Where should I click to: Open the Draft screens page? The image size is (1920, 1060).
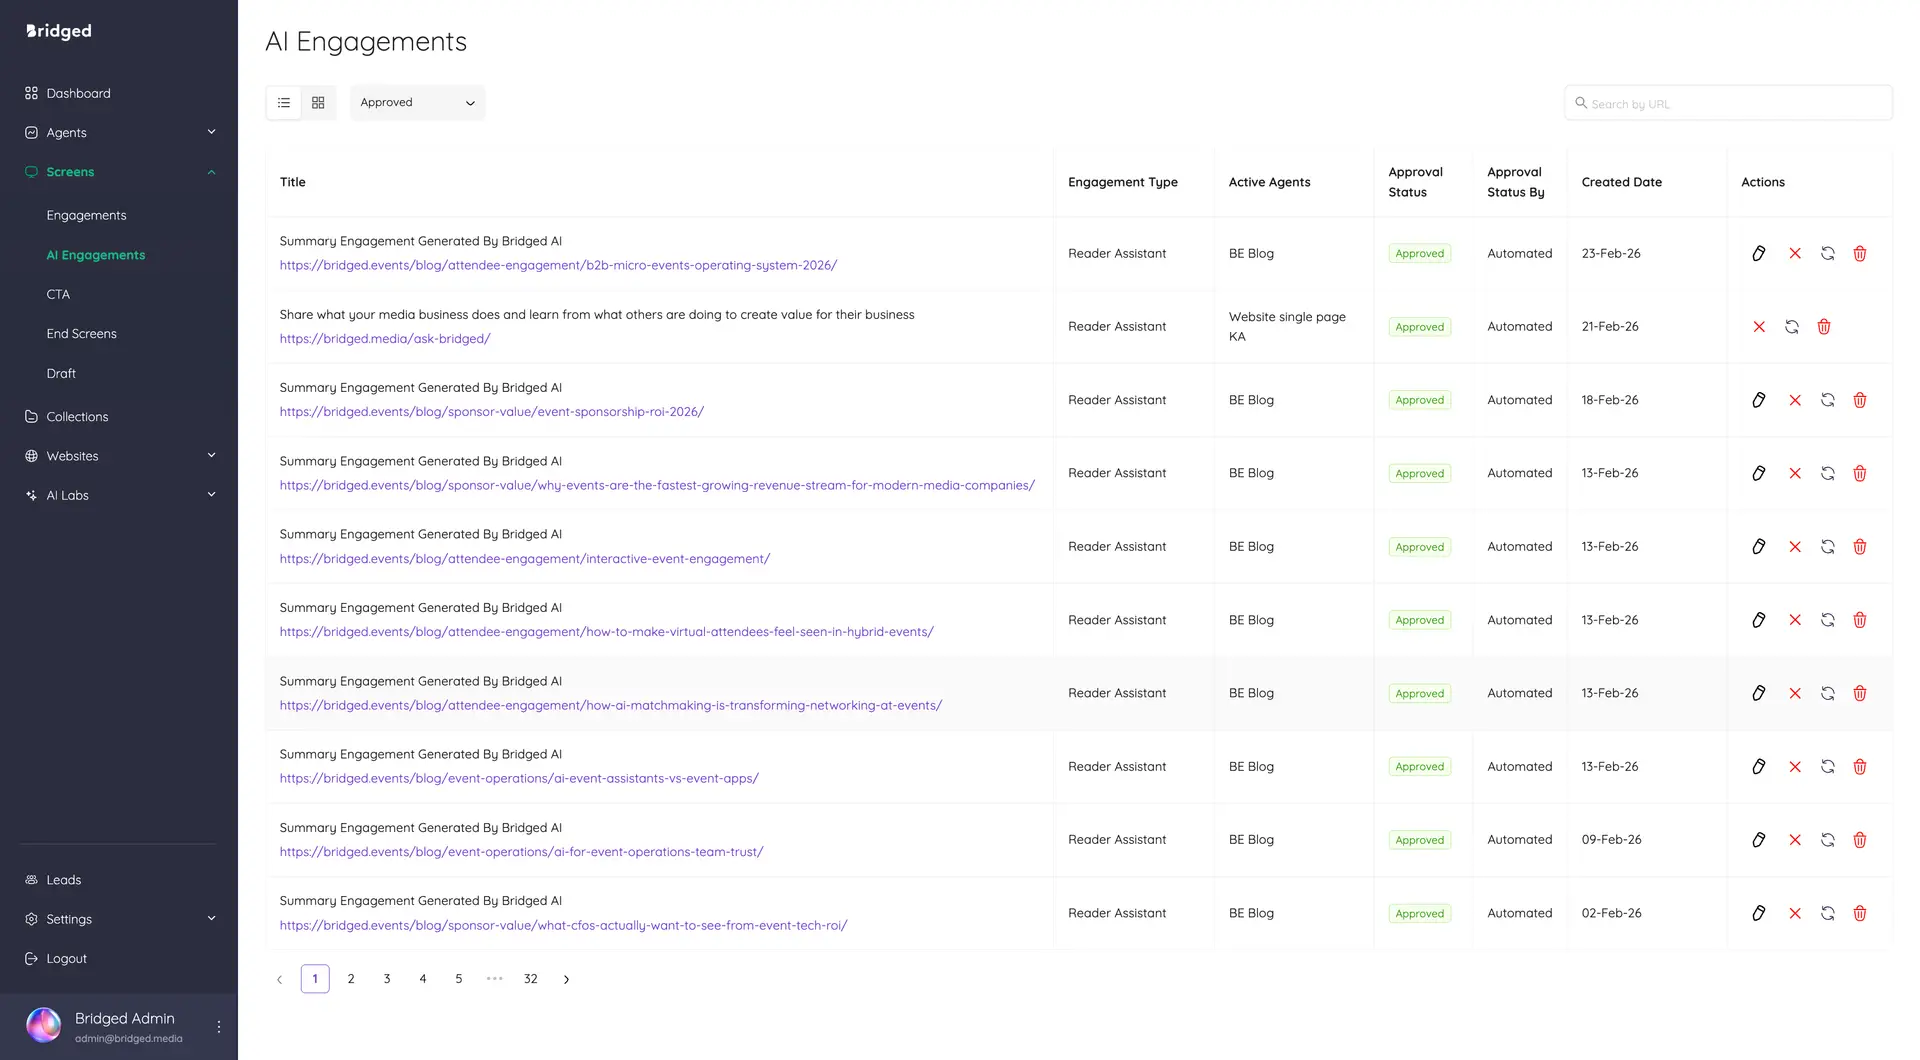(61, 373)
